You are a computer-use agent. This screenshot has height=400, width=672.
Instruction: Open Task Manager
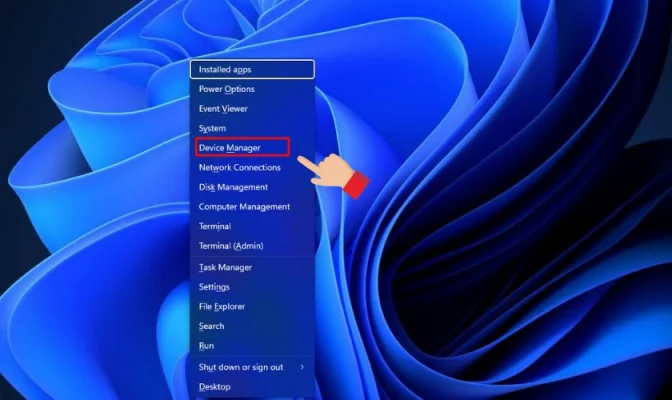(x=225, y=268)
